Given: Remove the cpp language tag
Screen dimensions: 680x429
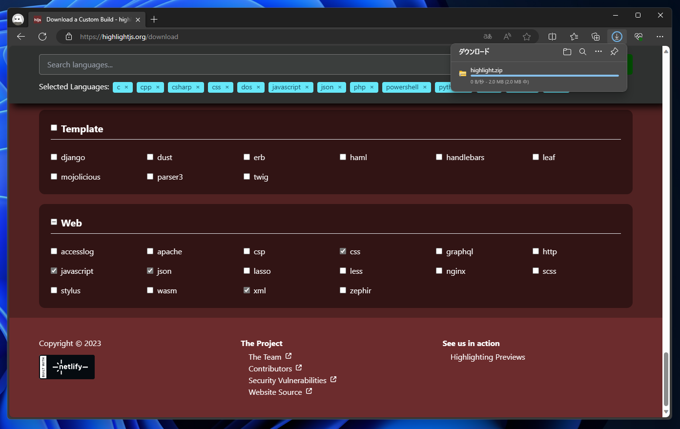Looking at the screenshot, I should click(158, 87).
